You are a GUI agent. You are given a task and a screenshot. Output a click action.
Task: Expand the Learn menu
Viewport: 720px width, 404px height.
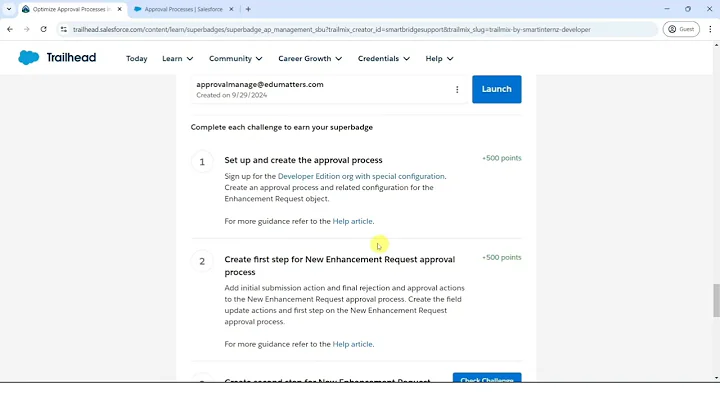[178, 59]
